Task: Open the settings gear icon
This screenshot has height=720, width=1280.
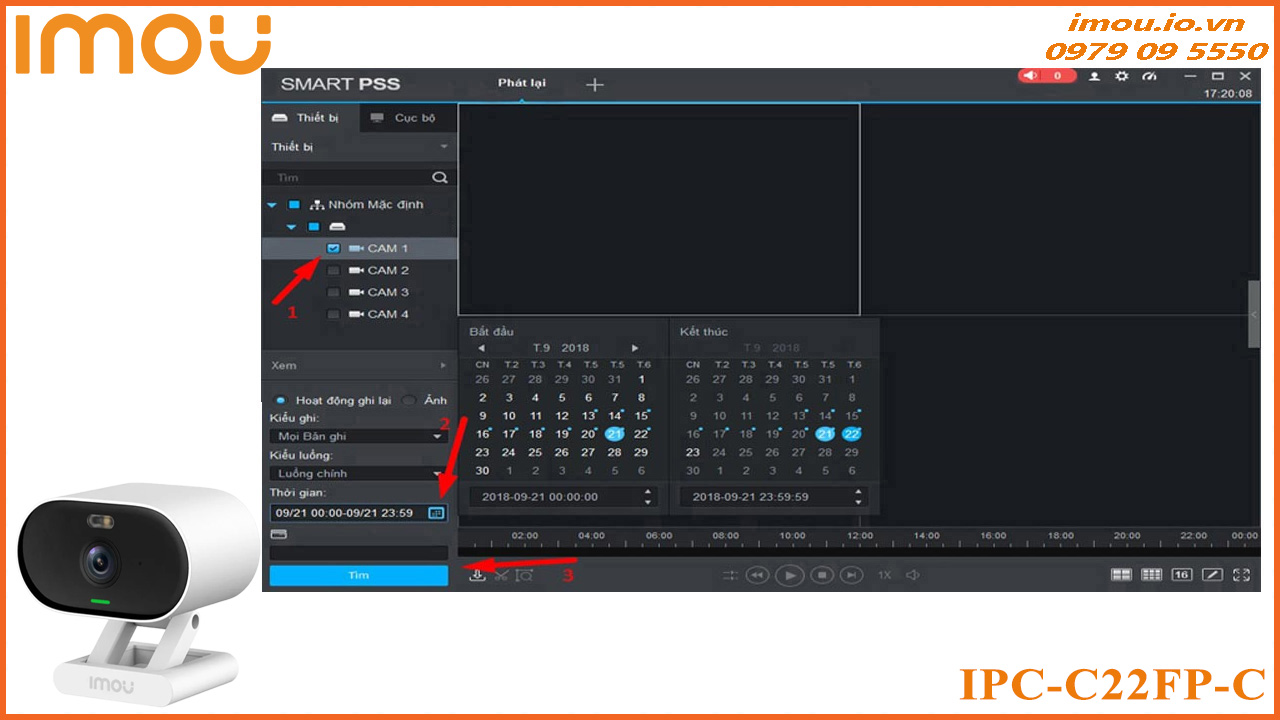Action: click(x=1121, y=76)
